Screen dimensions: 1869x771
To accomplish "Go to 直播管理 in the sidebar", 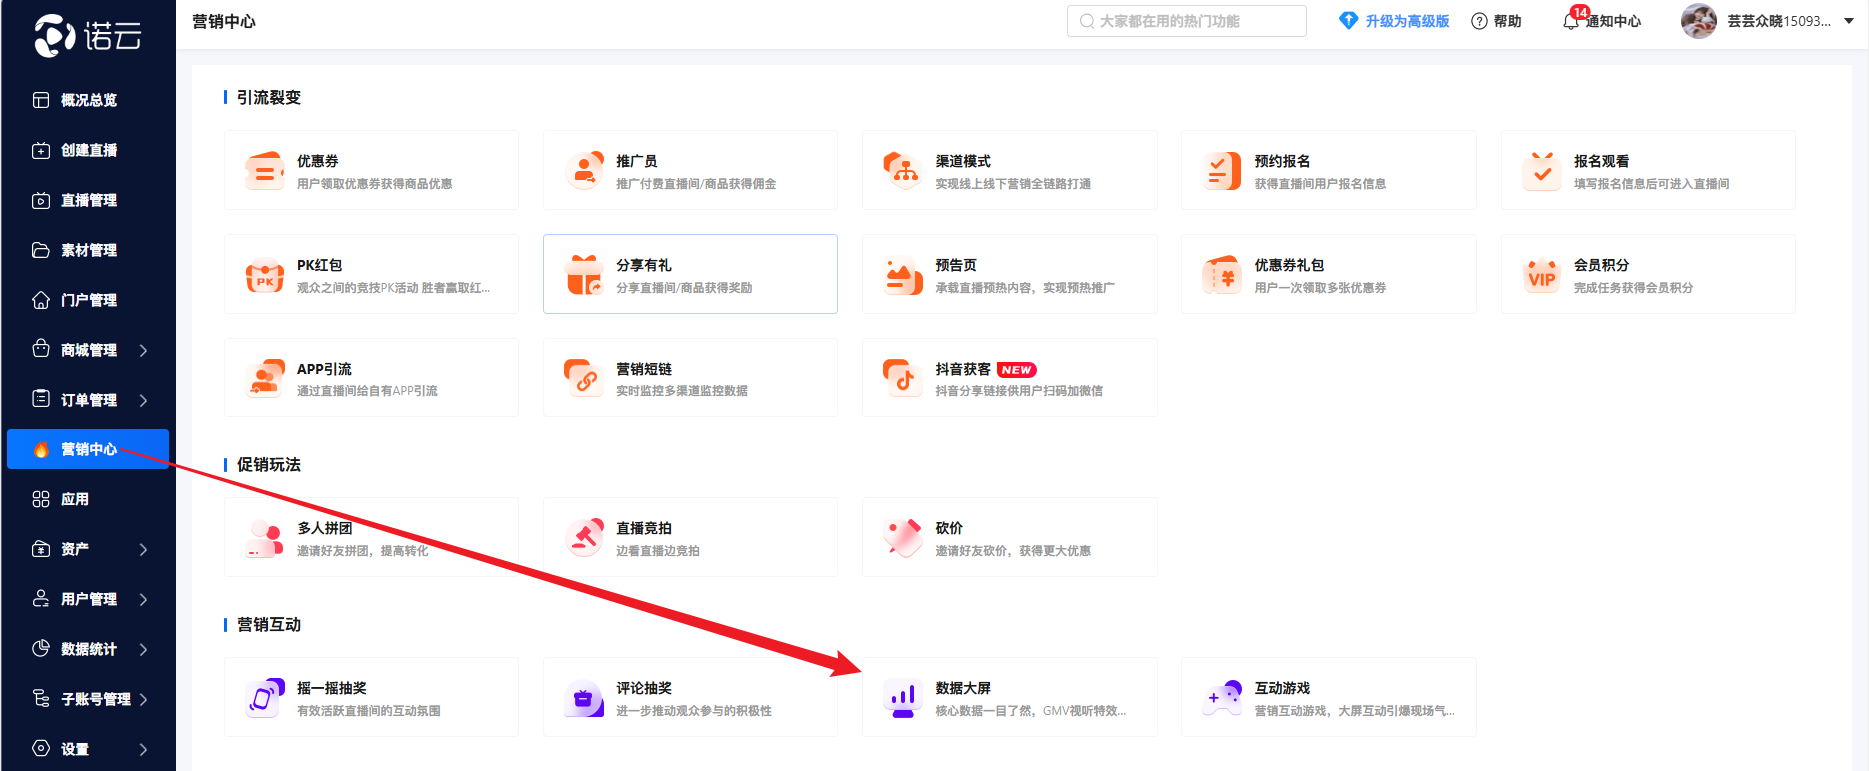I will (88, 200).
